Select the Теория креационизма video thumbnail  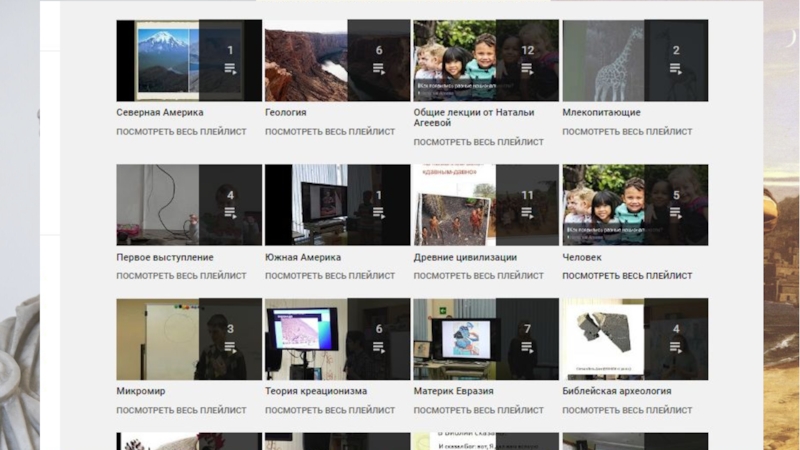[x=310, y=338]
